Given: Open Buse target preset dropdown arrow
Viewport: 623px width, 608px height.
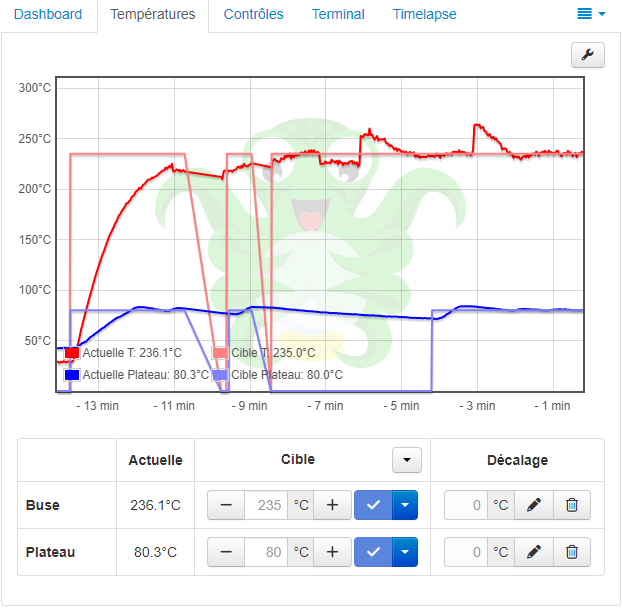Looking at the screenshot, I should (405, 505).
